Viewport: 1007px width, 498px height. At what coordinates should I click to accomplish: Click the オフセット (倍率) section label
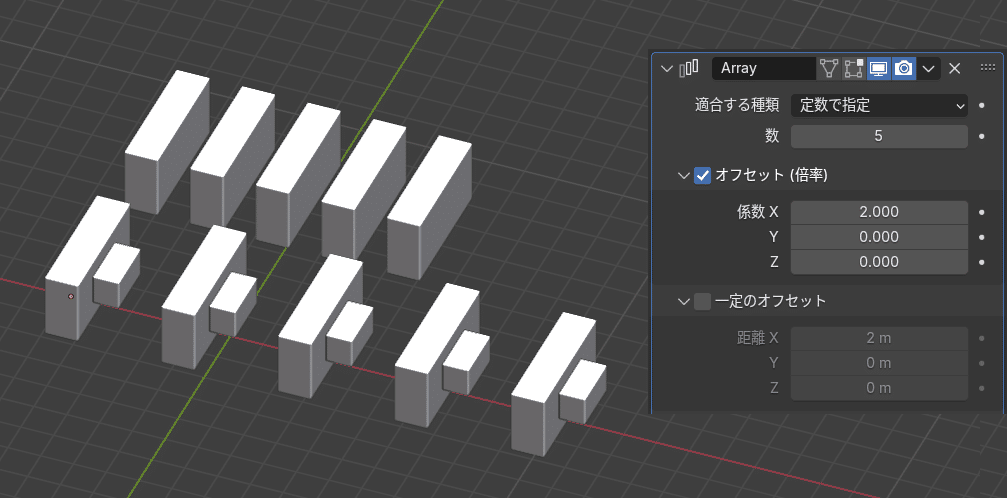pos(771,175)
